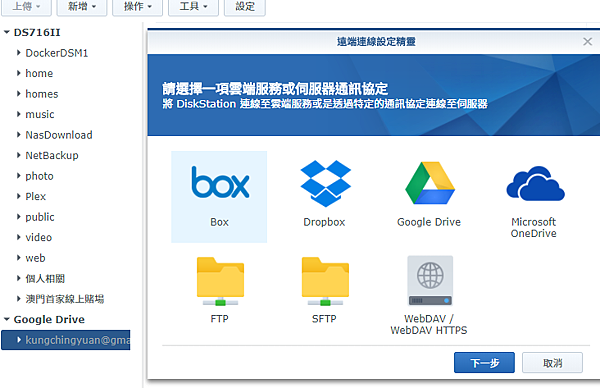Open the public folder in tree

(40, 217)
